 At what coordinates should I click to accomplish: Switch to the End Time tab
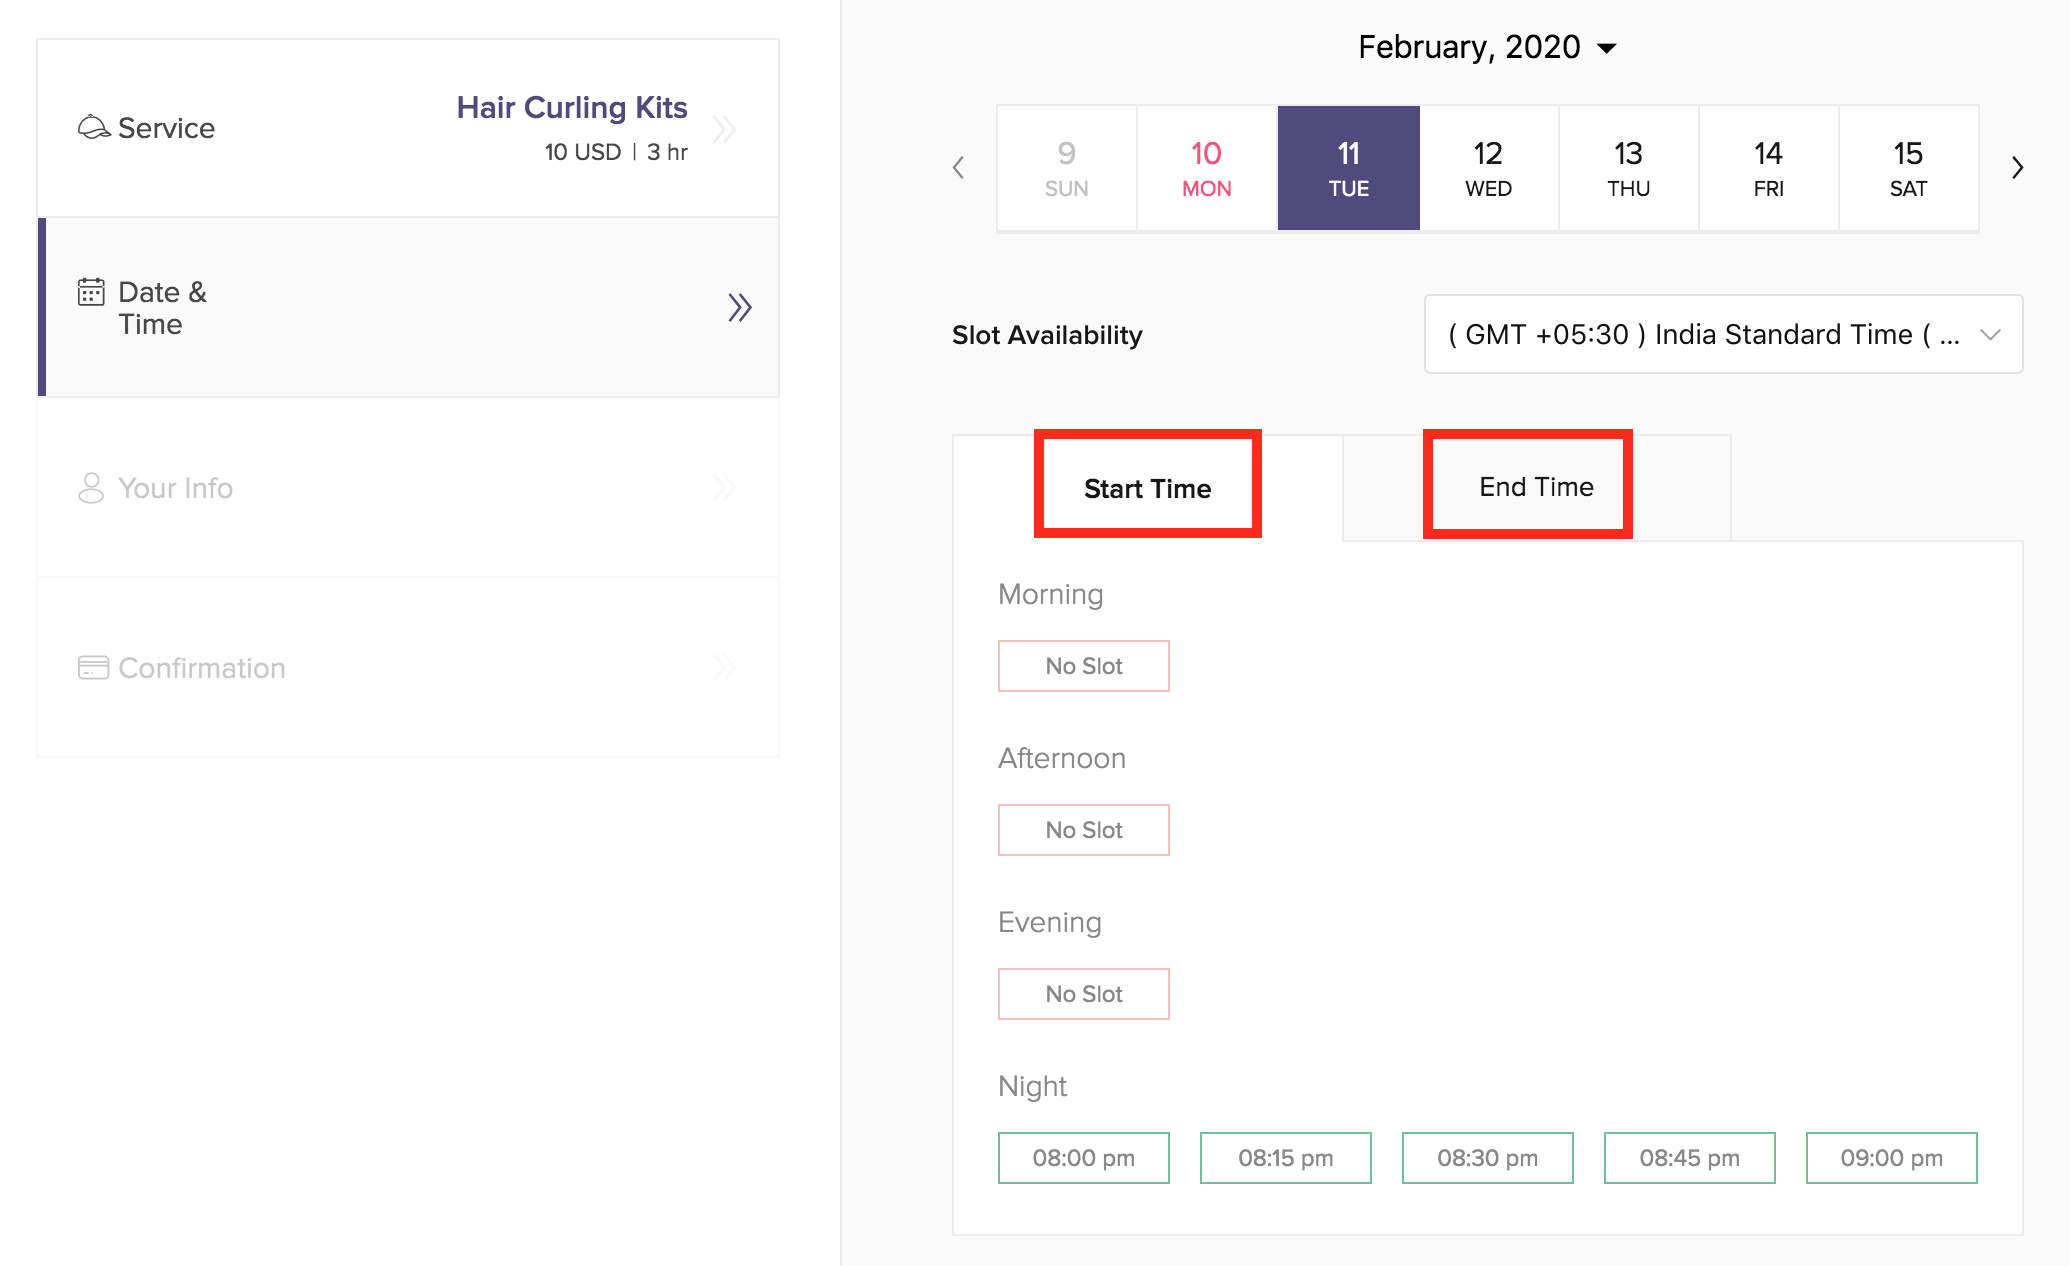coord(1536,487)
